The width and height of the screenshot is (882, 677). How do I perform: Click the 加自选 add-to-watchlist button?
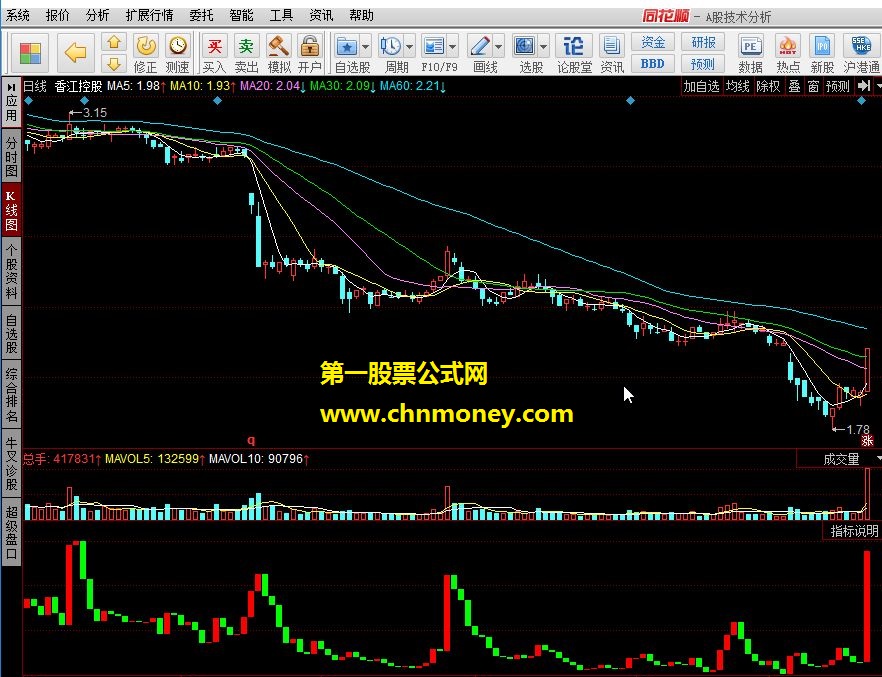701,86
